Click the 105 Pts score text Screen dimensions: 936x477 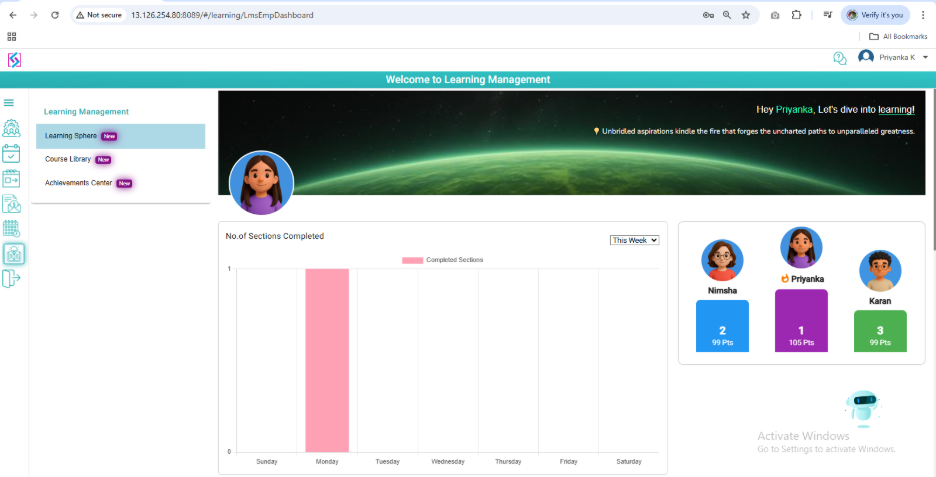click(x=801, y=343)
